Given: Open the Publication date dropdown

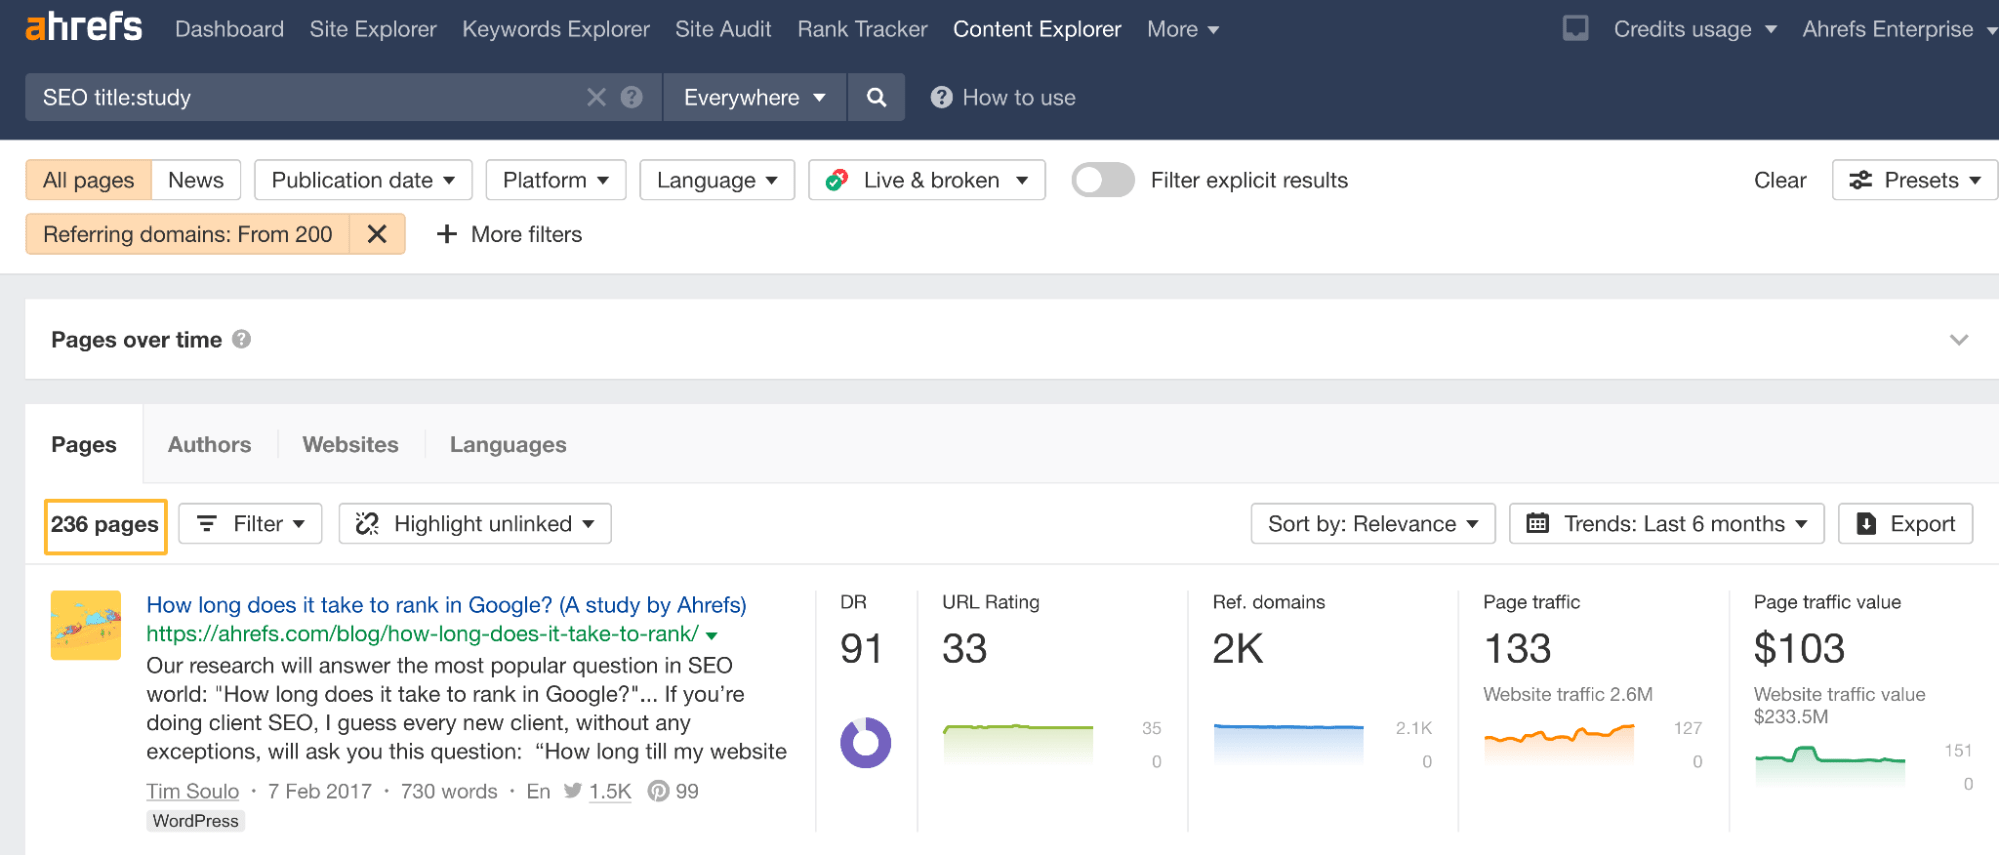Looking at the screenshot, I should (363, 180).
